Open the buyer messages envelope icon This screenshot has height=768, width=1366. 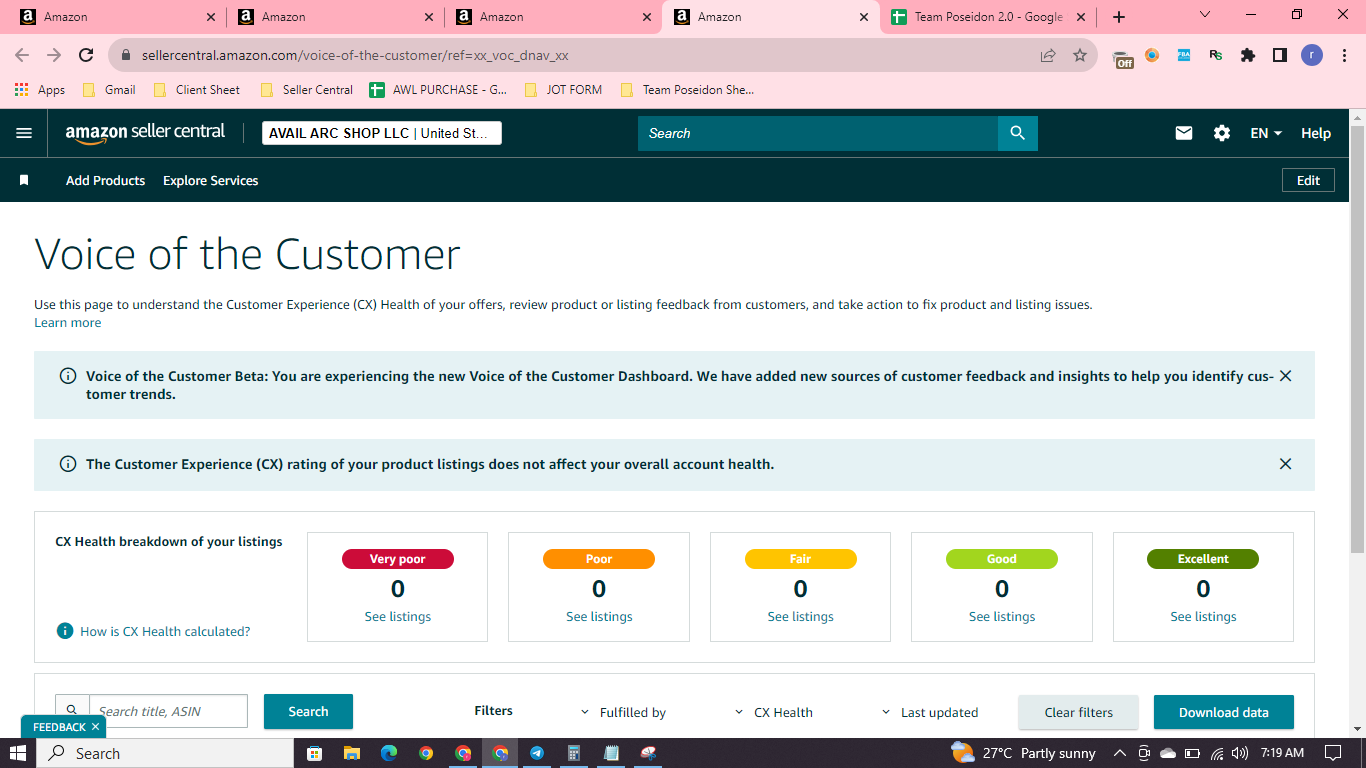tap(1184, 133)
